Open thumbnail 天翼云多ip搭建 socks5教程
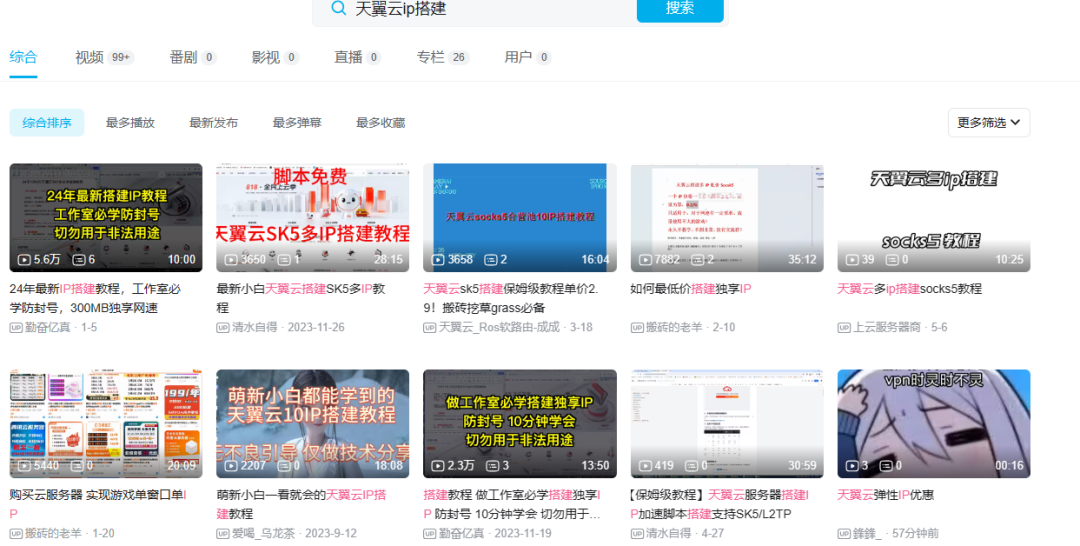The image size is (1080, 546). pyautogui.click(x=934, y=218)
